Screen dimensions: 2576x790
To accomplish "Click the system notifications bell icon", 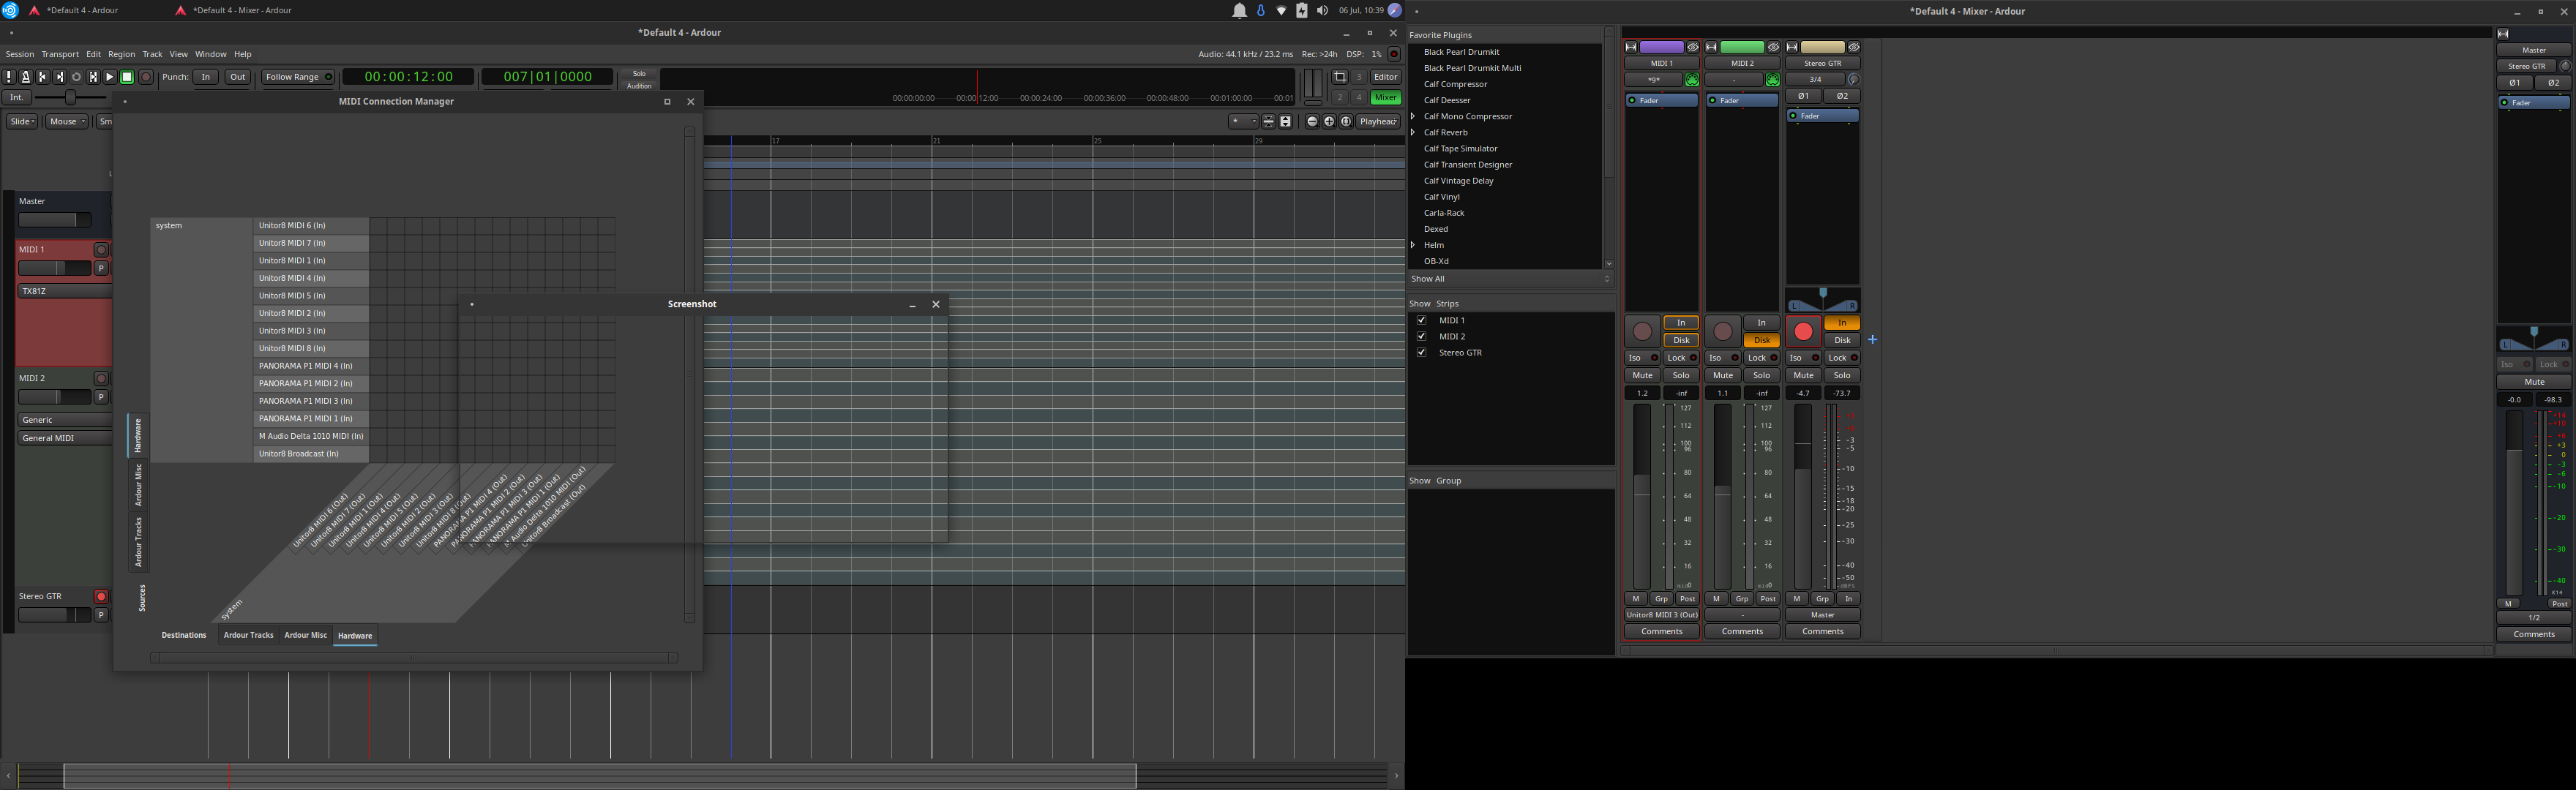I will (1239, 11).
